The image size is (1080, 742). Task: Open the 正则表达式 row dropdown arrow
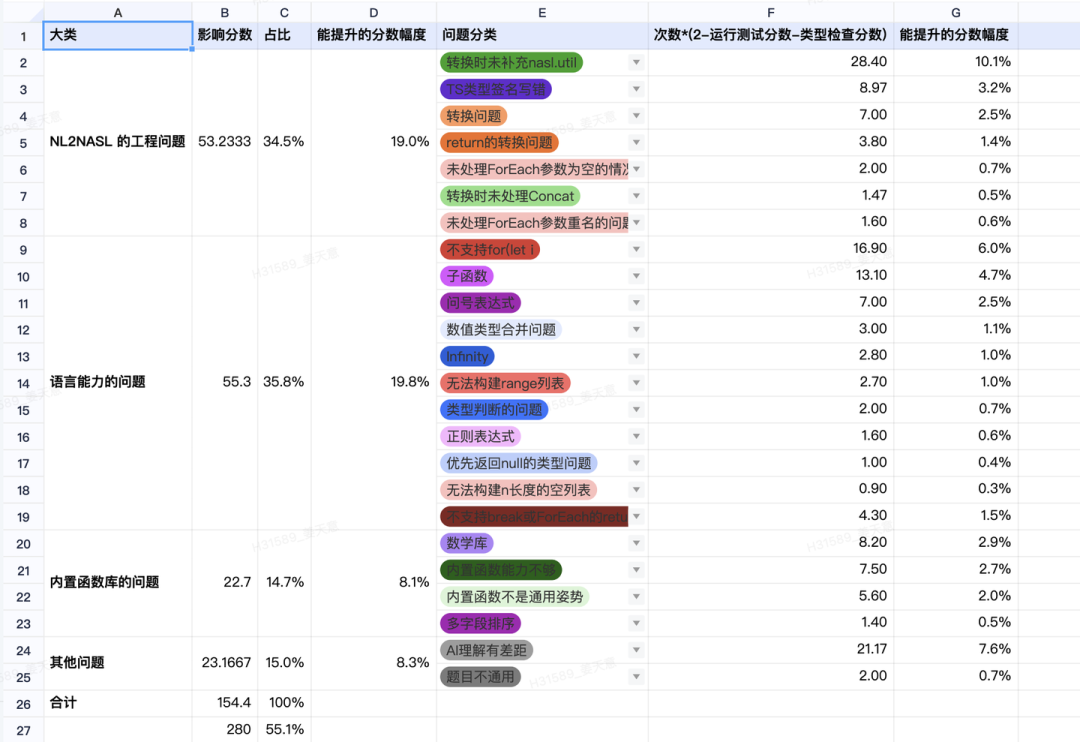click(x=636, y=436)
